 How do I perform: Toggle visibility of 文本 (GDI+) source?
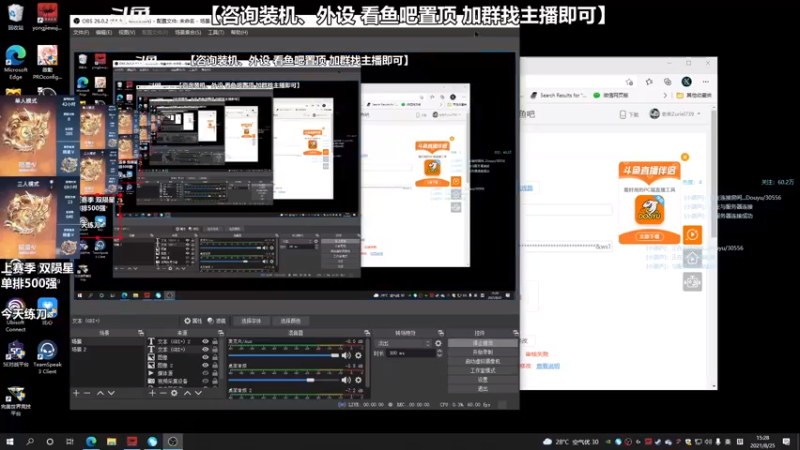tap(205, 349)
